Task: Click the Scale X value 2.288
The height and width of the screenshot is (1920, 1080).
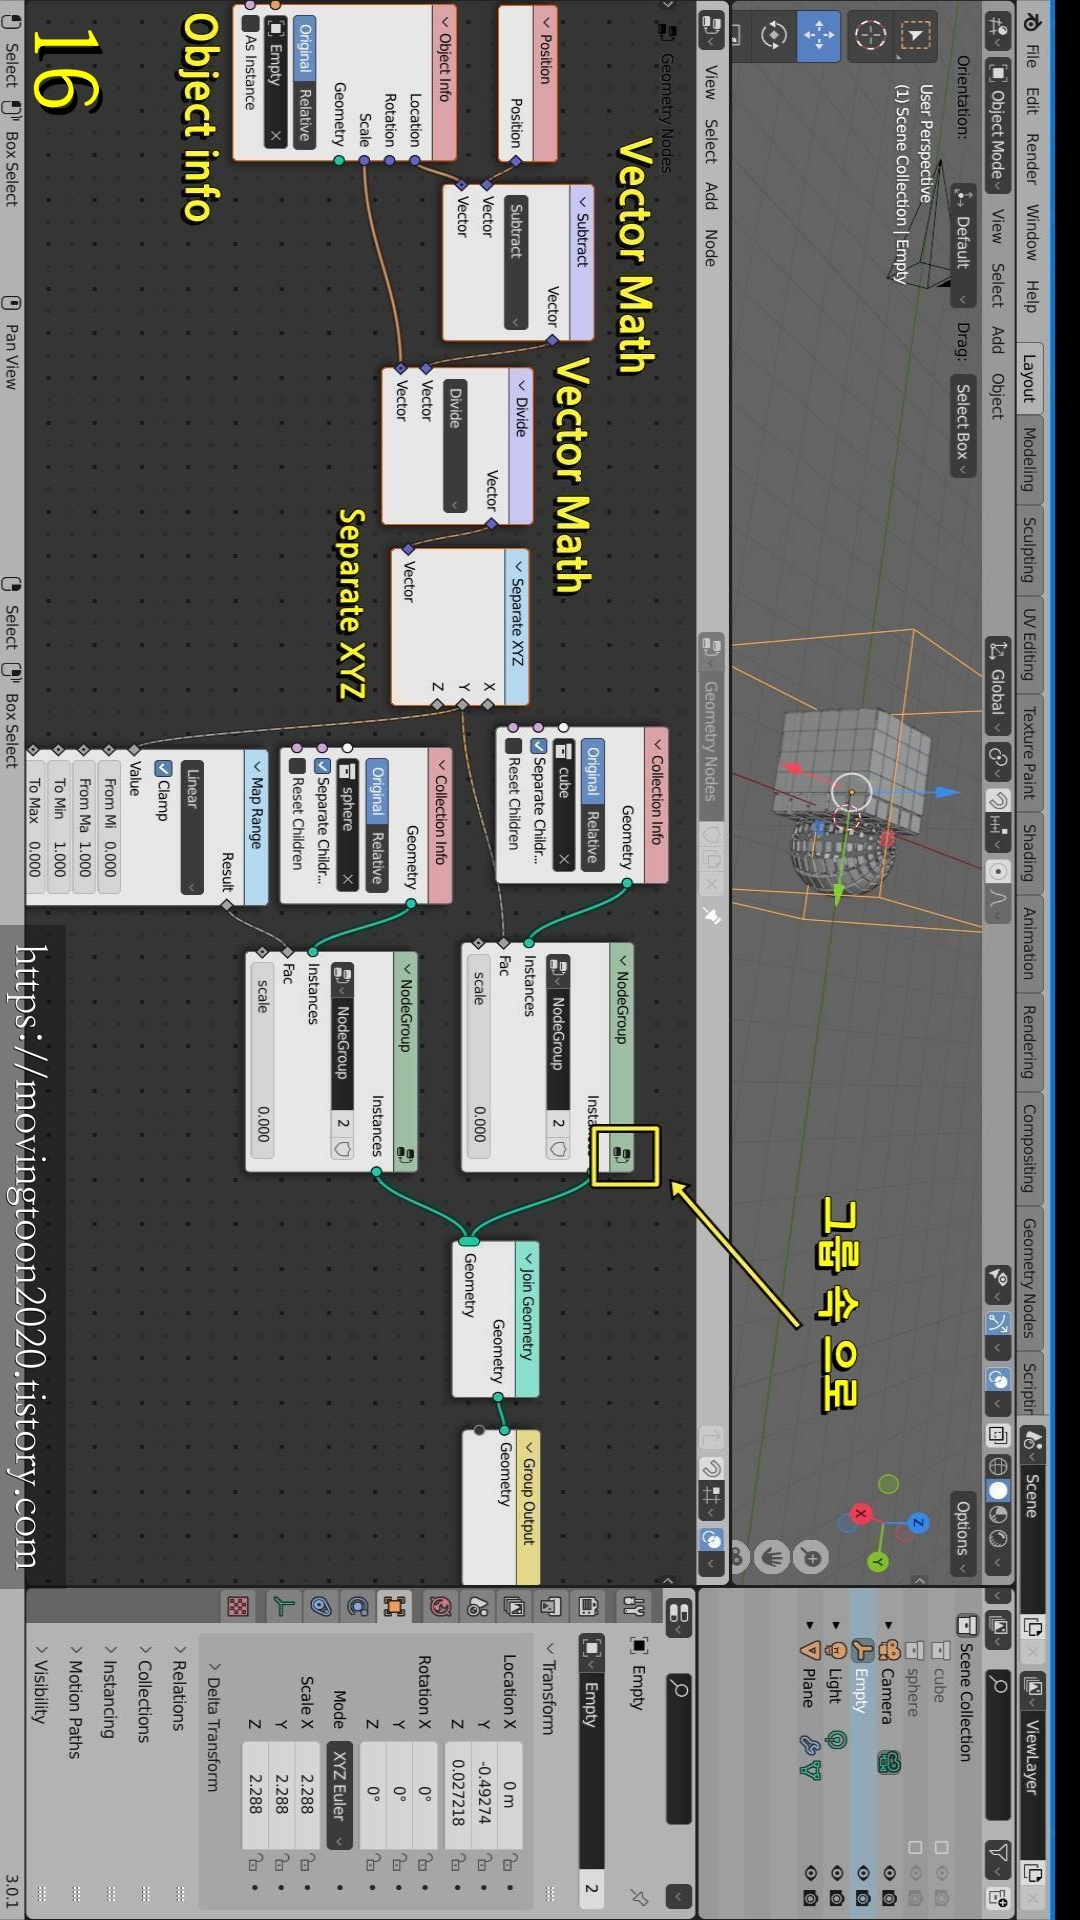Action: tap(307, 1793)
